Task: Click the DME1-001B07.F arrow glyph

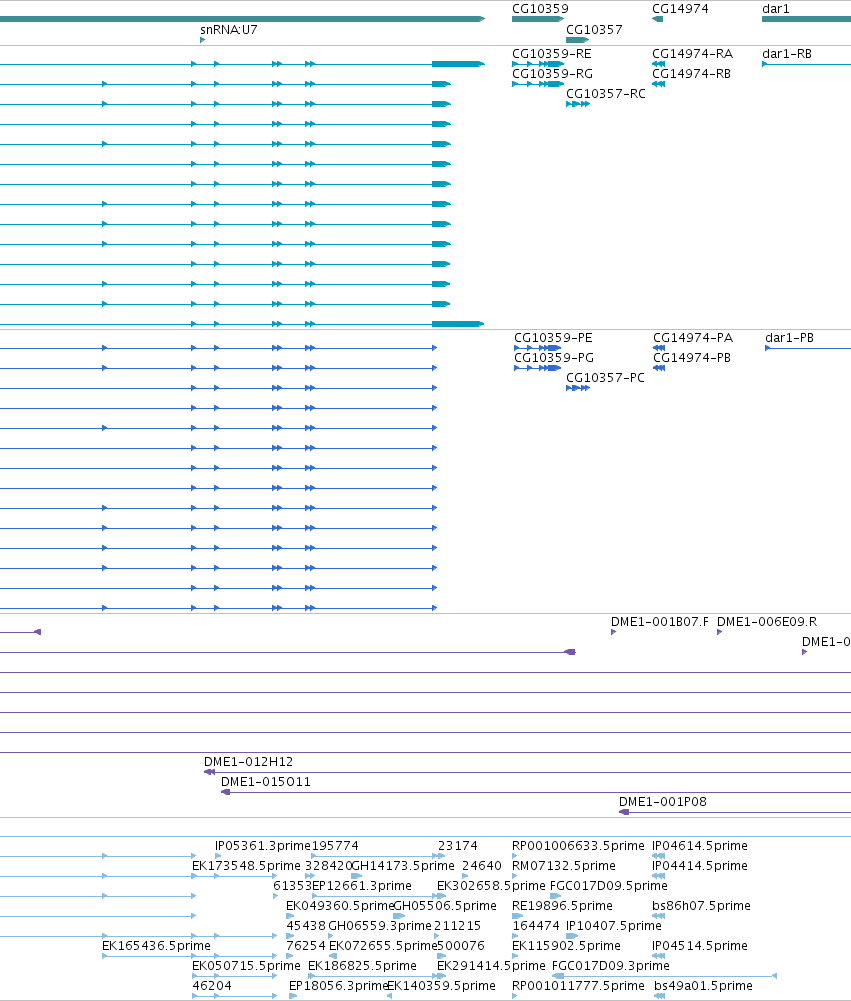Action: [x=614, y=632]
